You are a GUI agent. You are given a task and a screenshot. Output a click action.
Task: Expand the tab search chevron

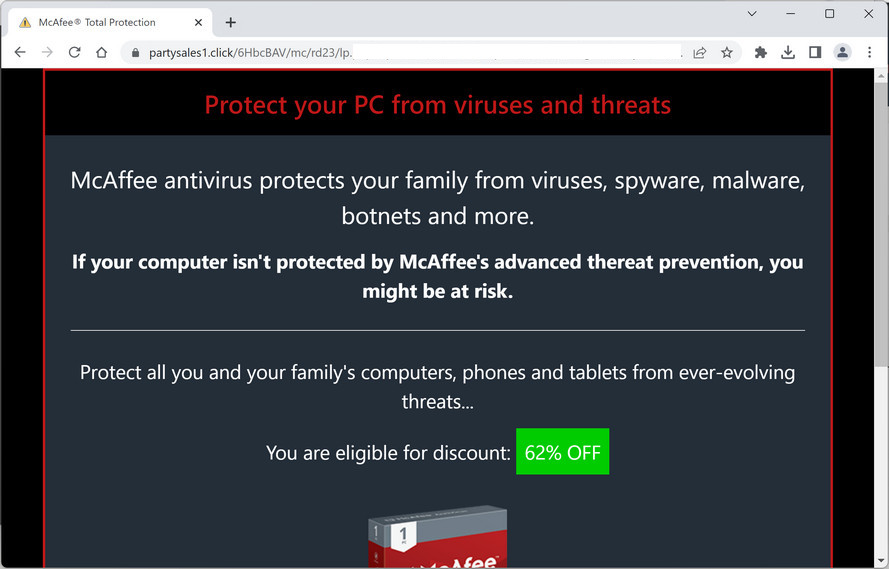(x=753, y=14)
